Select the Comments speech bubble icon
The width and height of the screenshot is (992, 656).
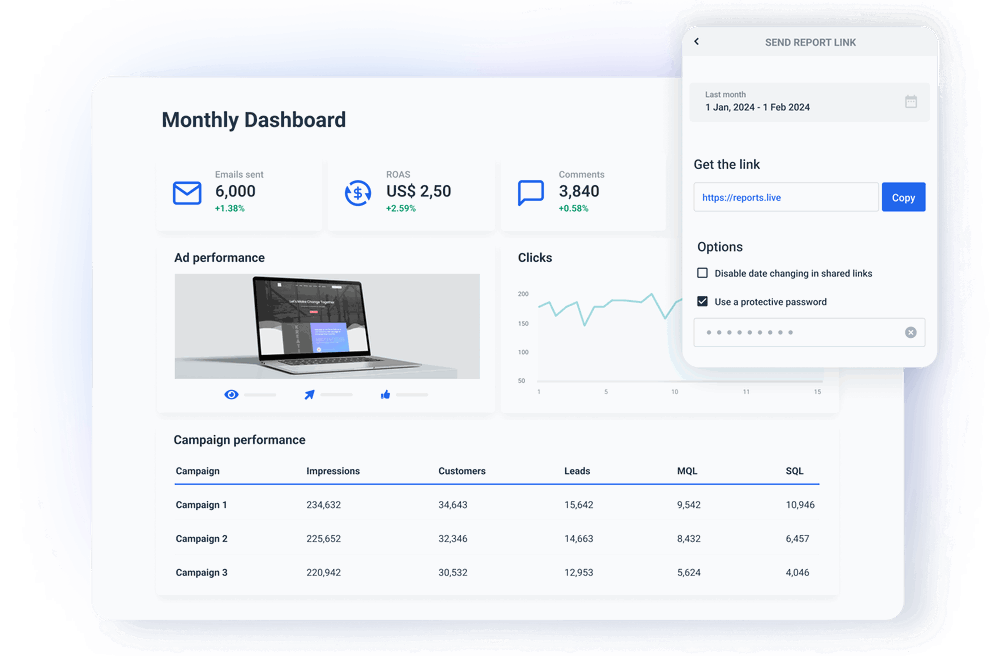[531, 192]
